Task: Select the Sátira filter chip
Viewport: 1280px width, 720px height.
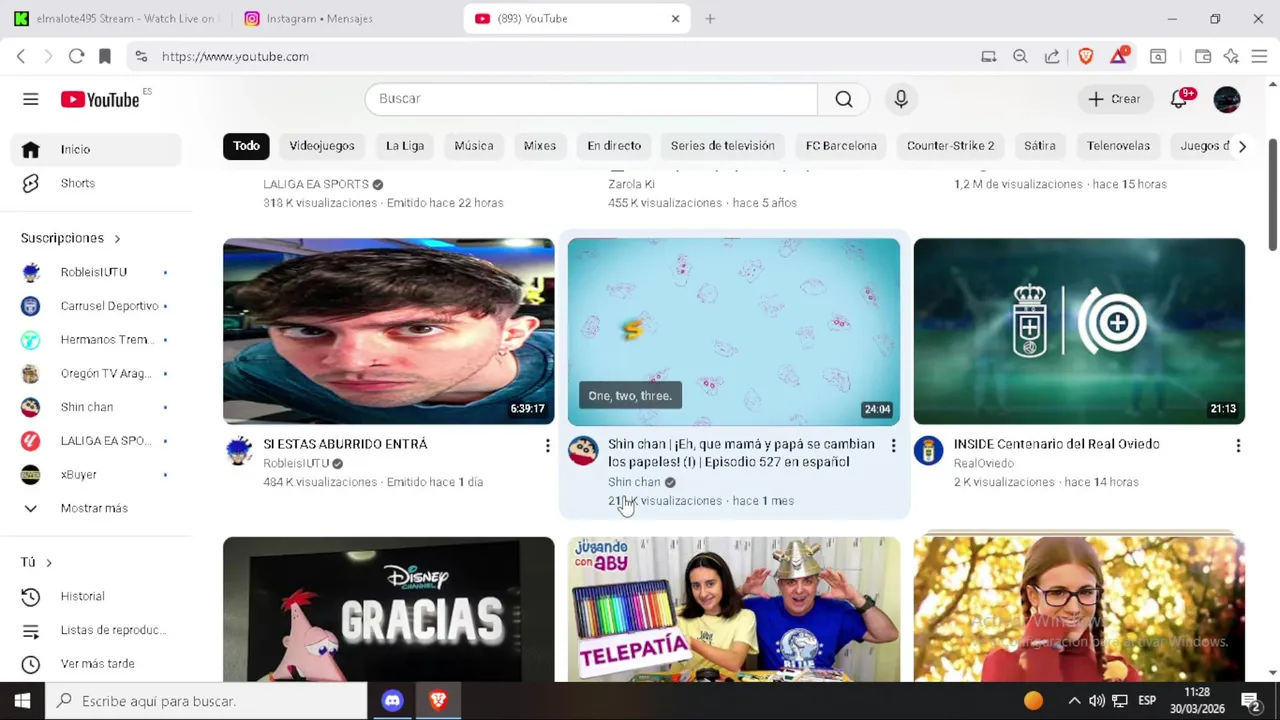Action: pos(1040,146)
